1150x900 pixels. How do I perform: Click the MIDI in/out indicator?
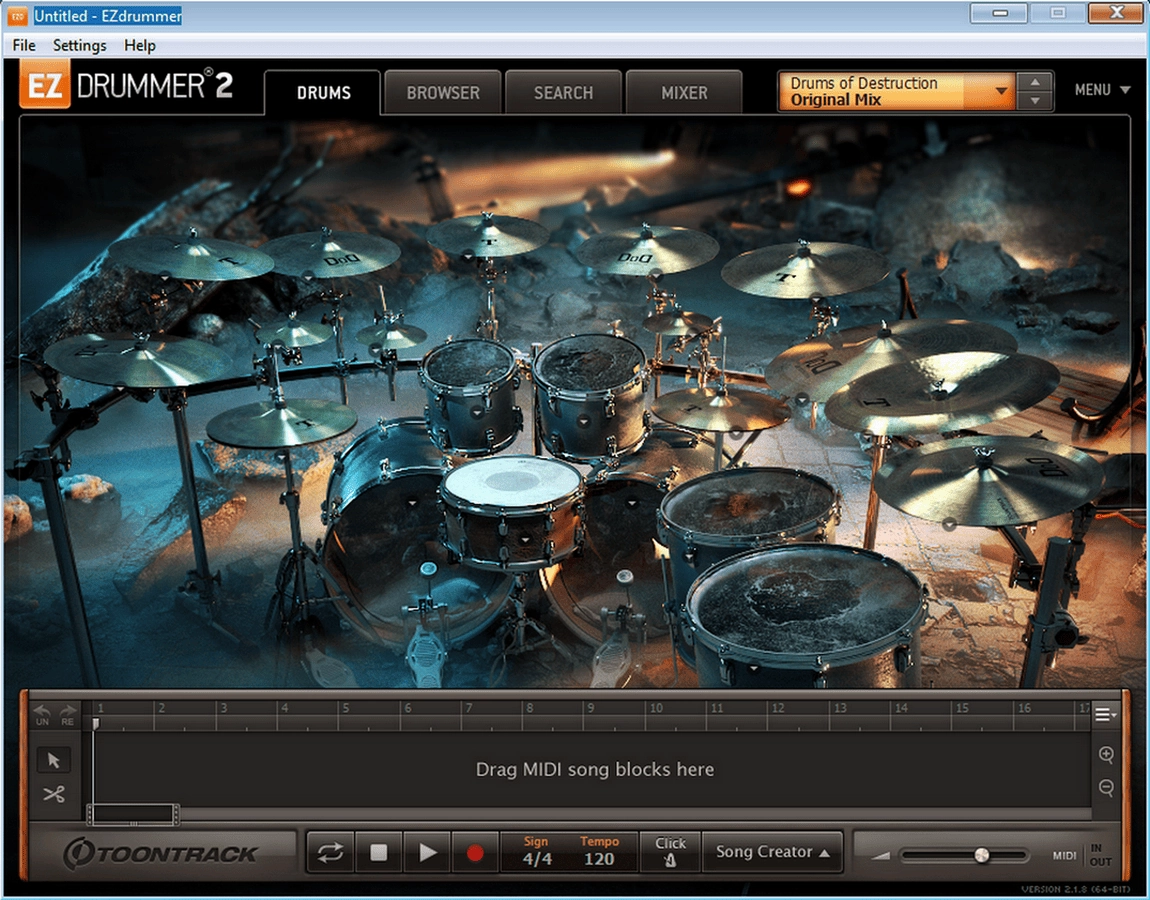pyautogui.click(x=1082, y=855)
